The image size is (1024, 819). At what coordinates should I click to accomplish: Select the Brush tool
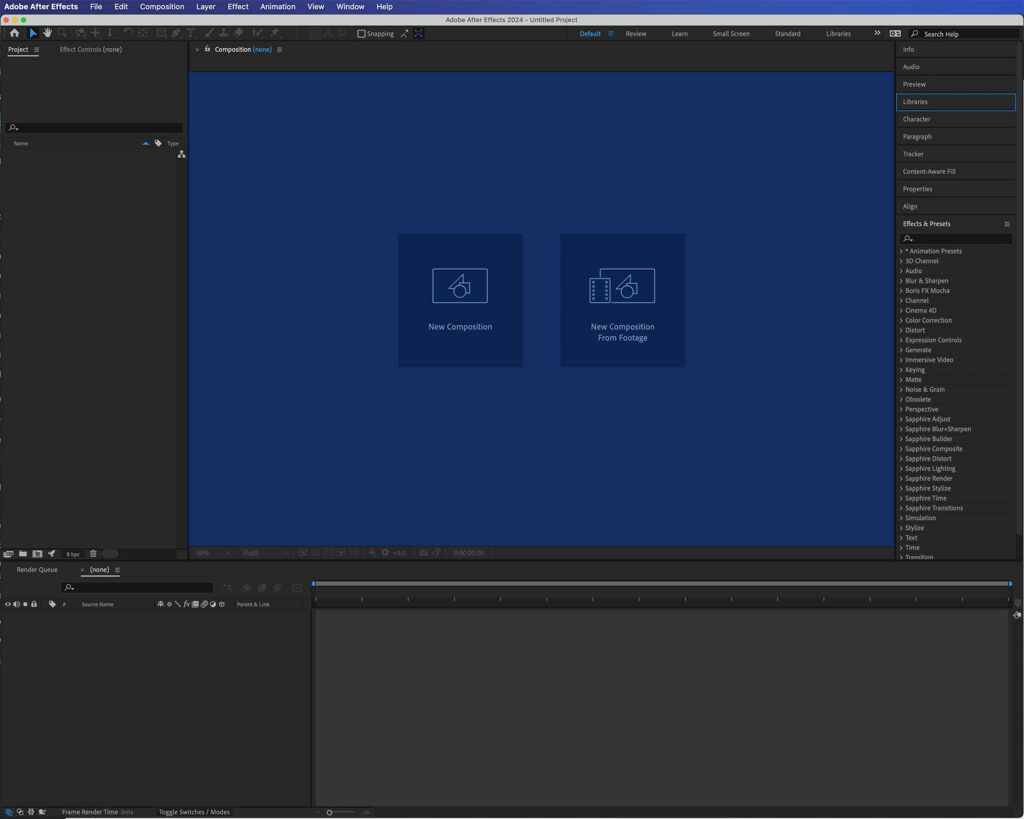coord(209,33)
